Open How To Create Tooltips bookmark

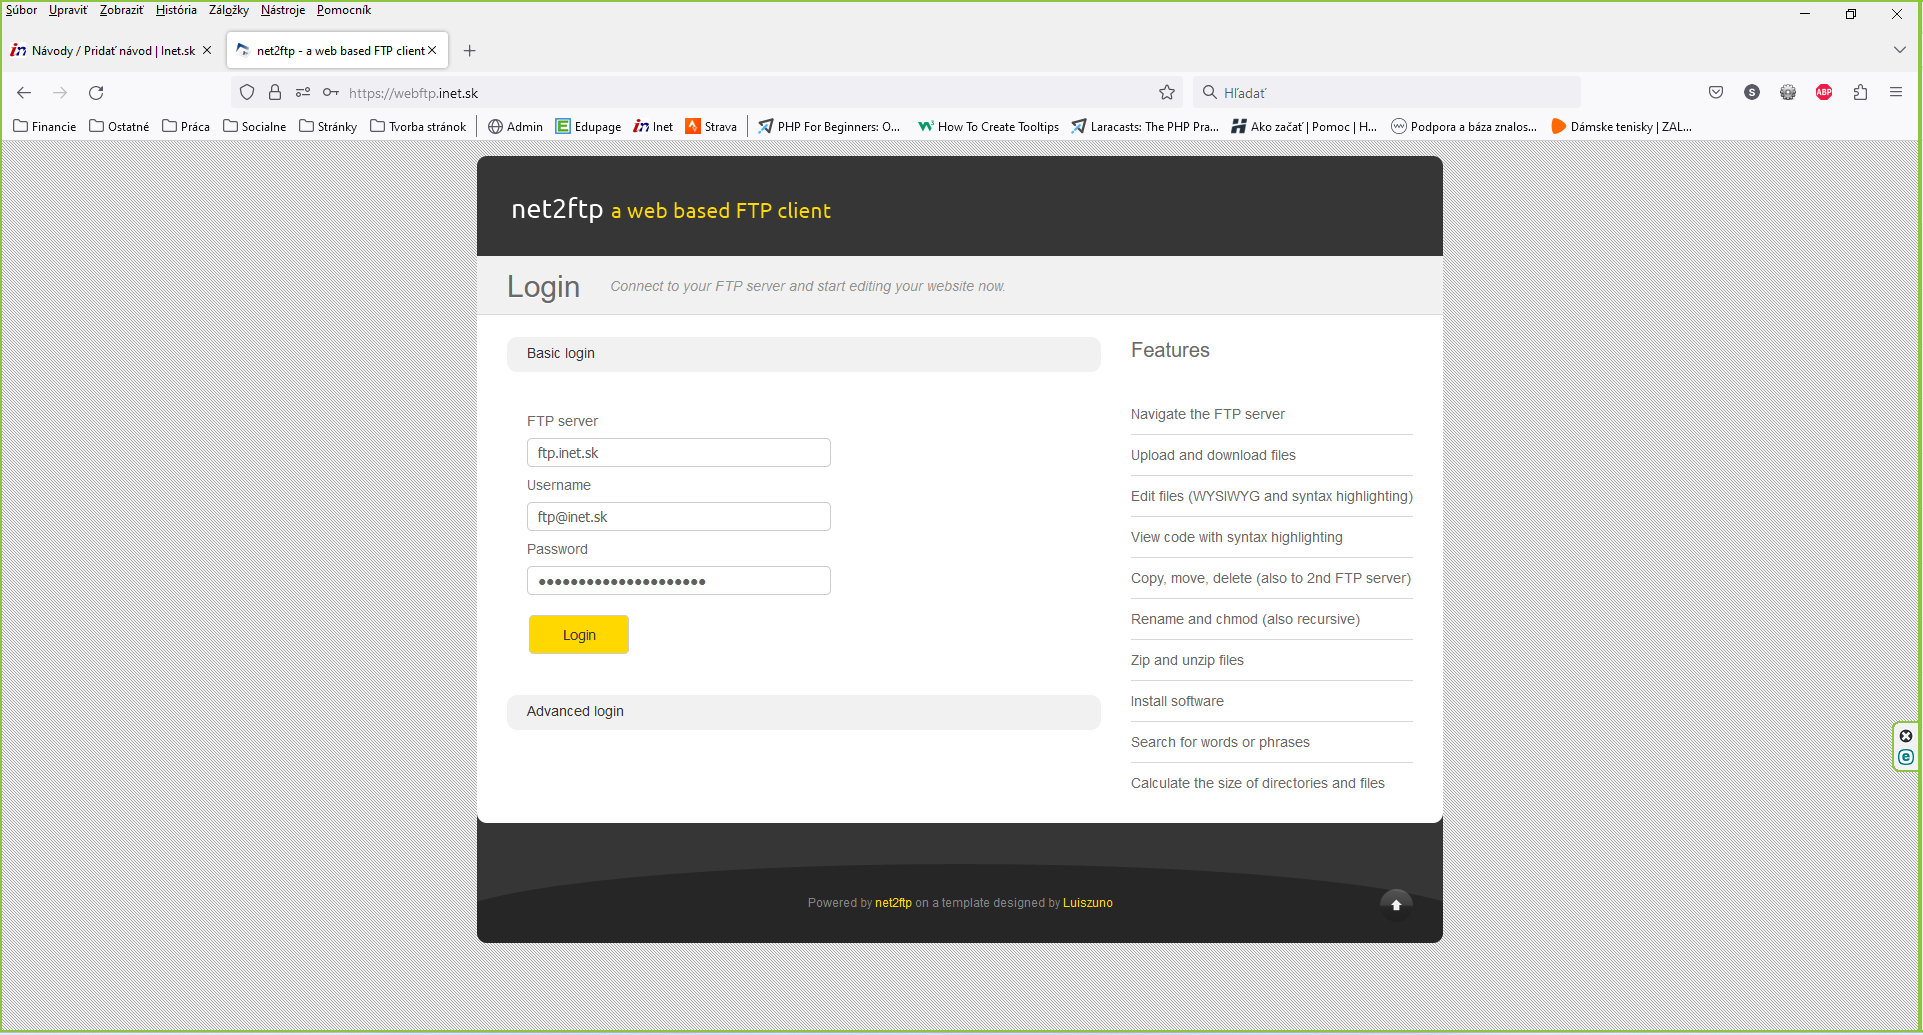tap(988, 127)
